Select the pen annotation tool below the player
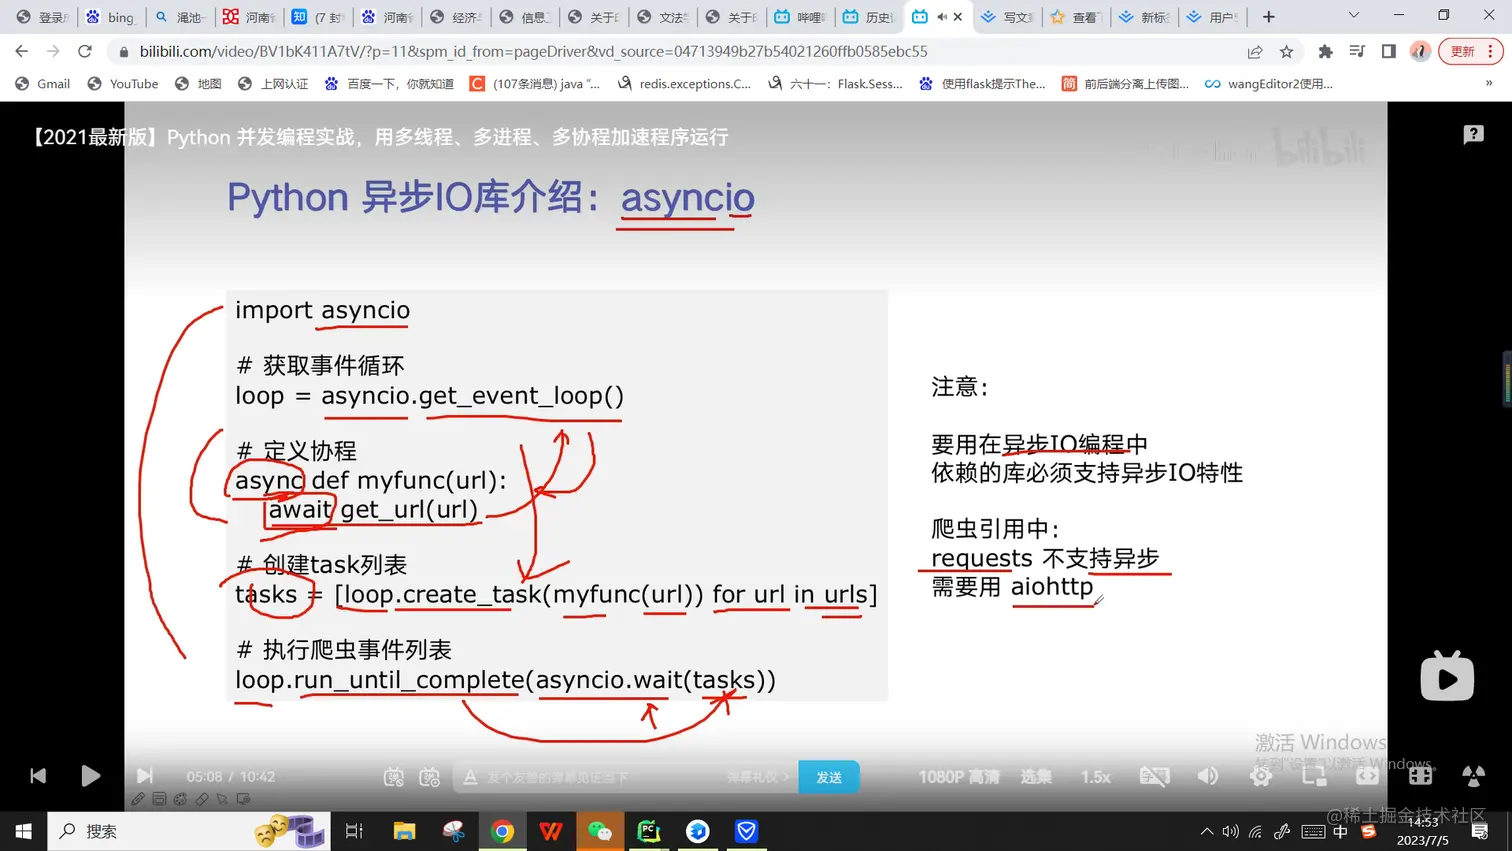This screenshot has height=851, width=1512. tap(138, 799)
